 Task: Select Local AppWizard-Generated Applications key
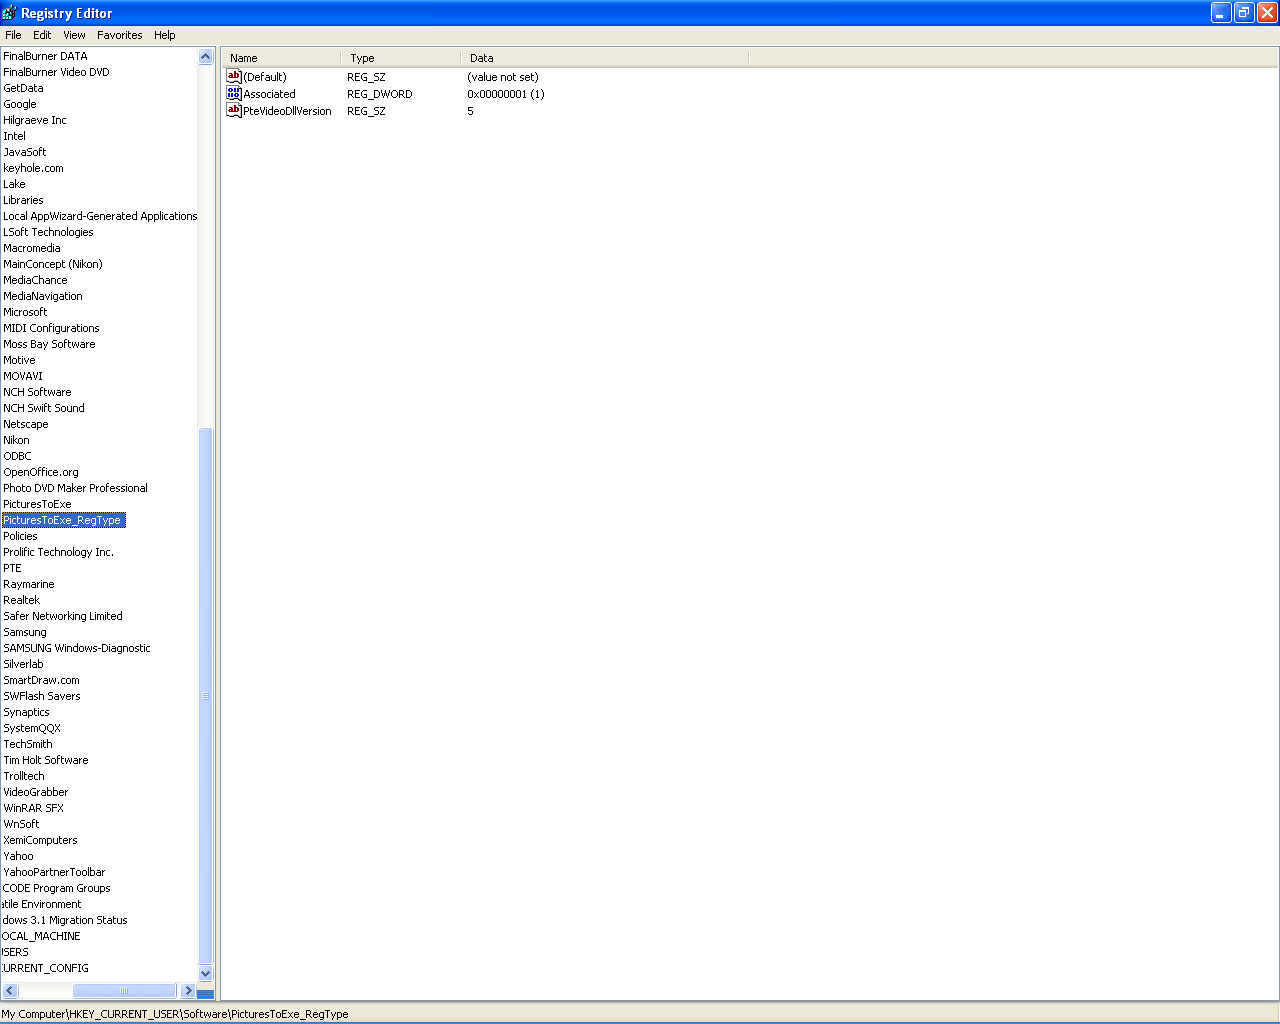point(100,216)
